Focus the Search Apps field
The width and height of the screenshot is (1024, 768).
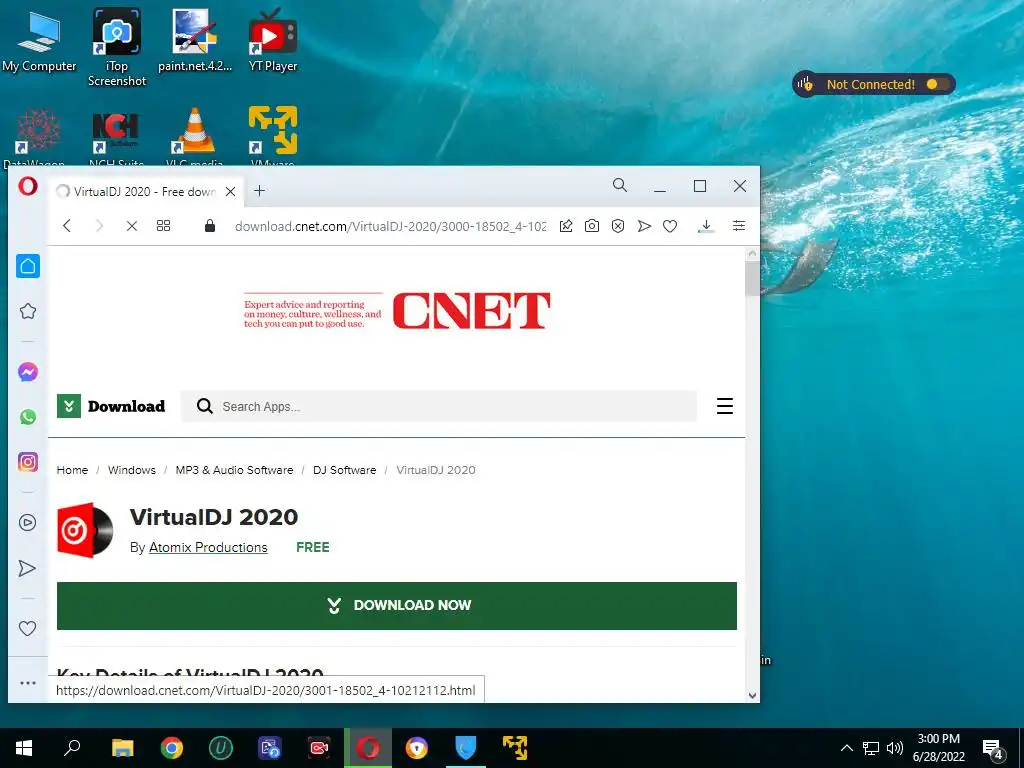(439, 406)
